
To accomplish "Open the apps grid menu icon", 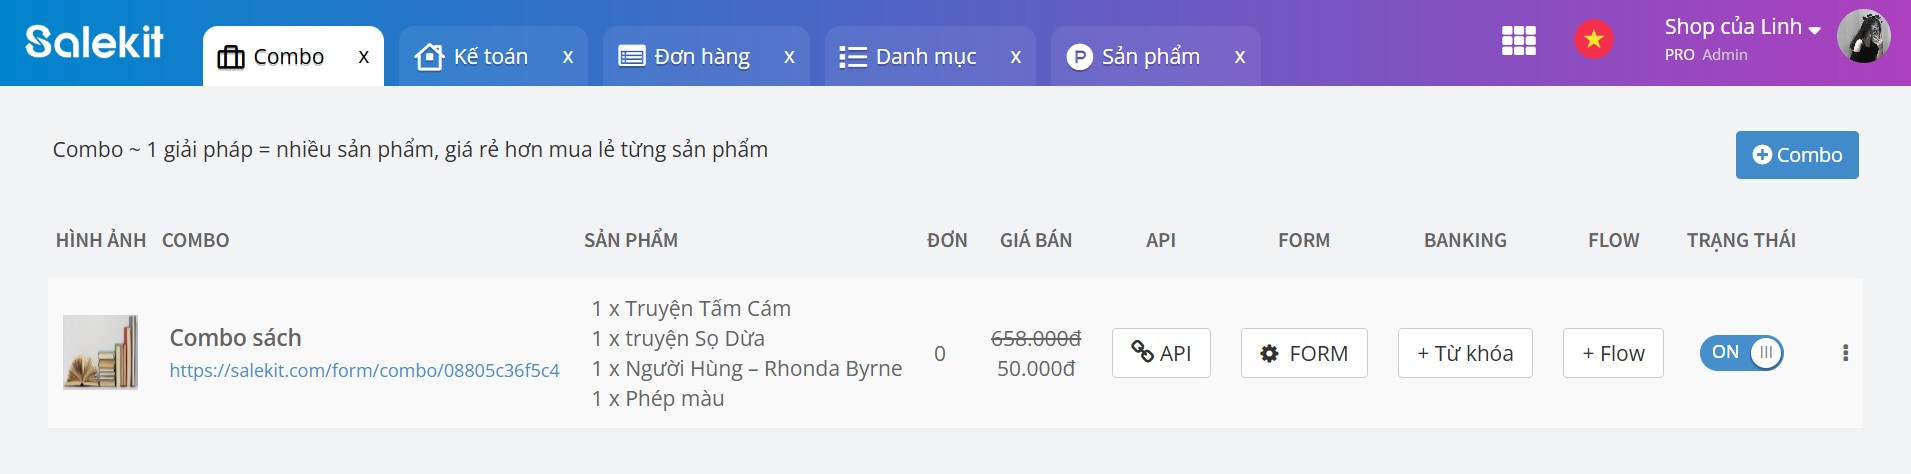I will [1518, 41].
